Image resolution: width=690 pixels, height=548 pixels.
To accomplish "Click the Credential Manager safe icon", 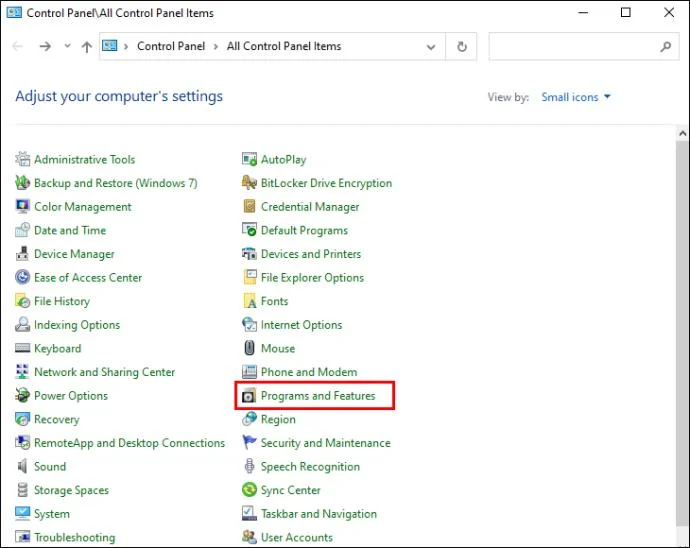I will point(250,206).
